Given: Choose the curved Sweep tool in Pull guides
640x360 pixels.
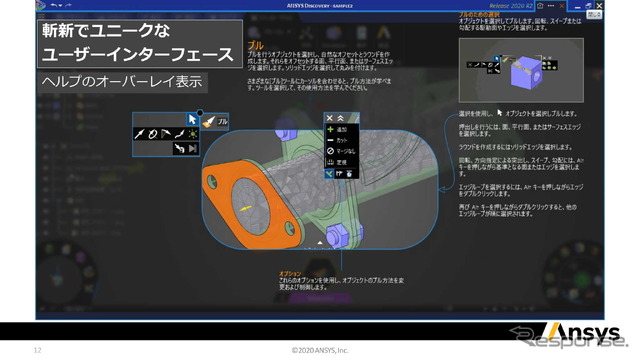Looking at the screenshot, I should pos(179,134).
